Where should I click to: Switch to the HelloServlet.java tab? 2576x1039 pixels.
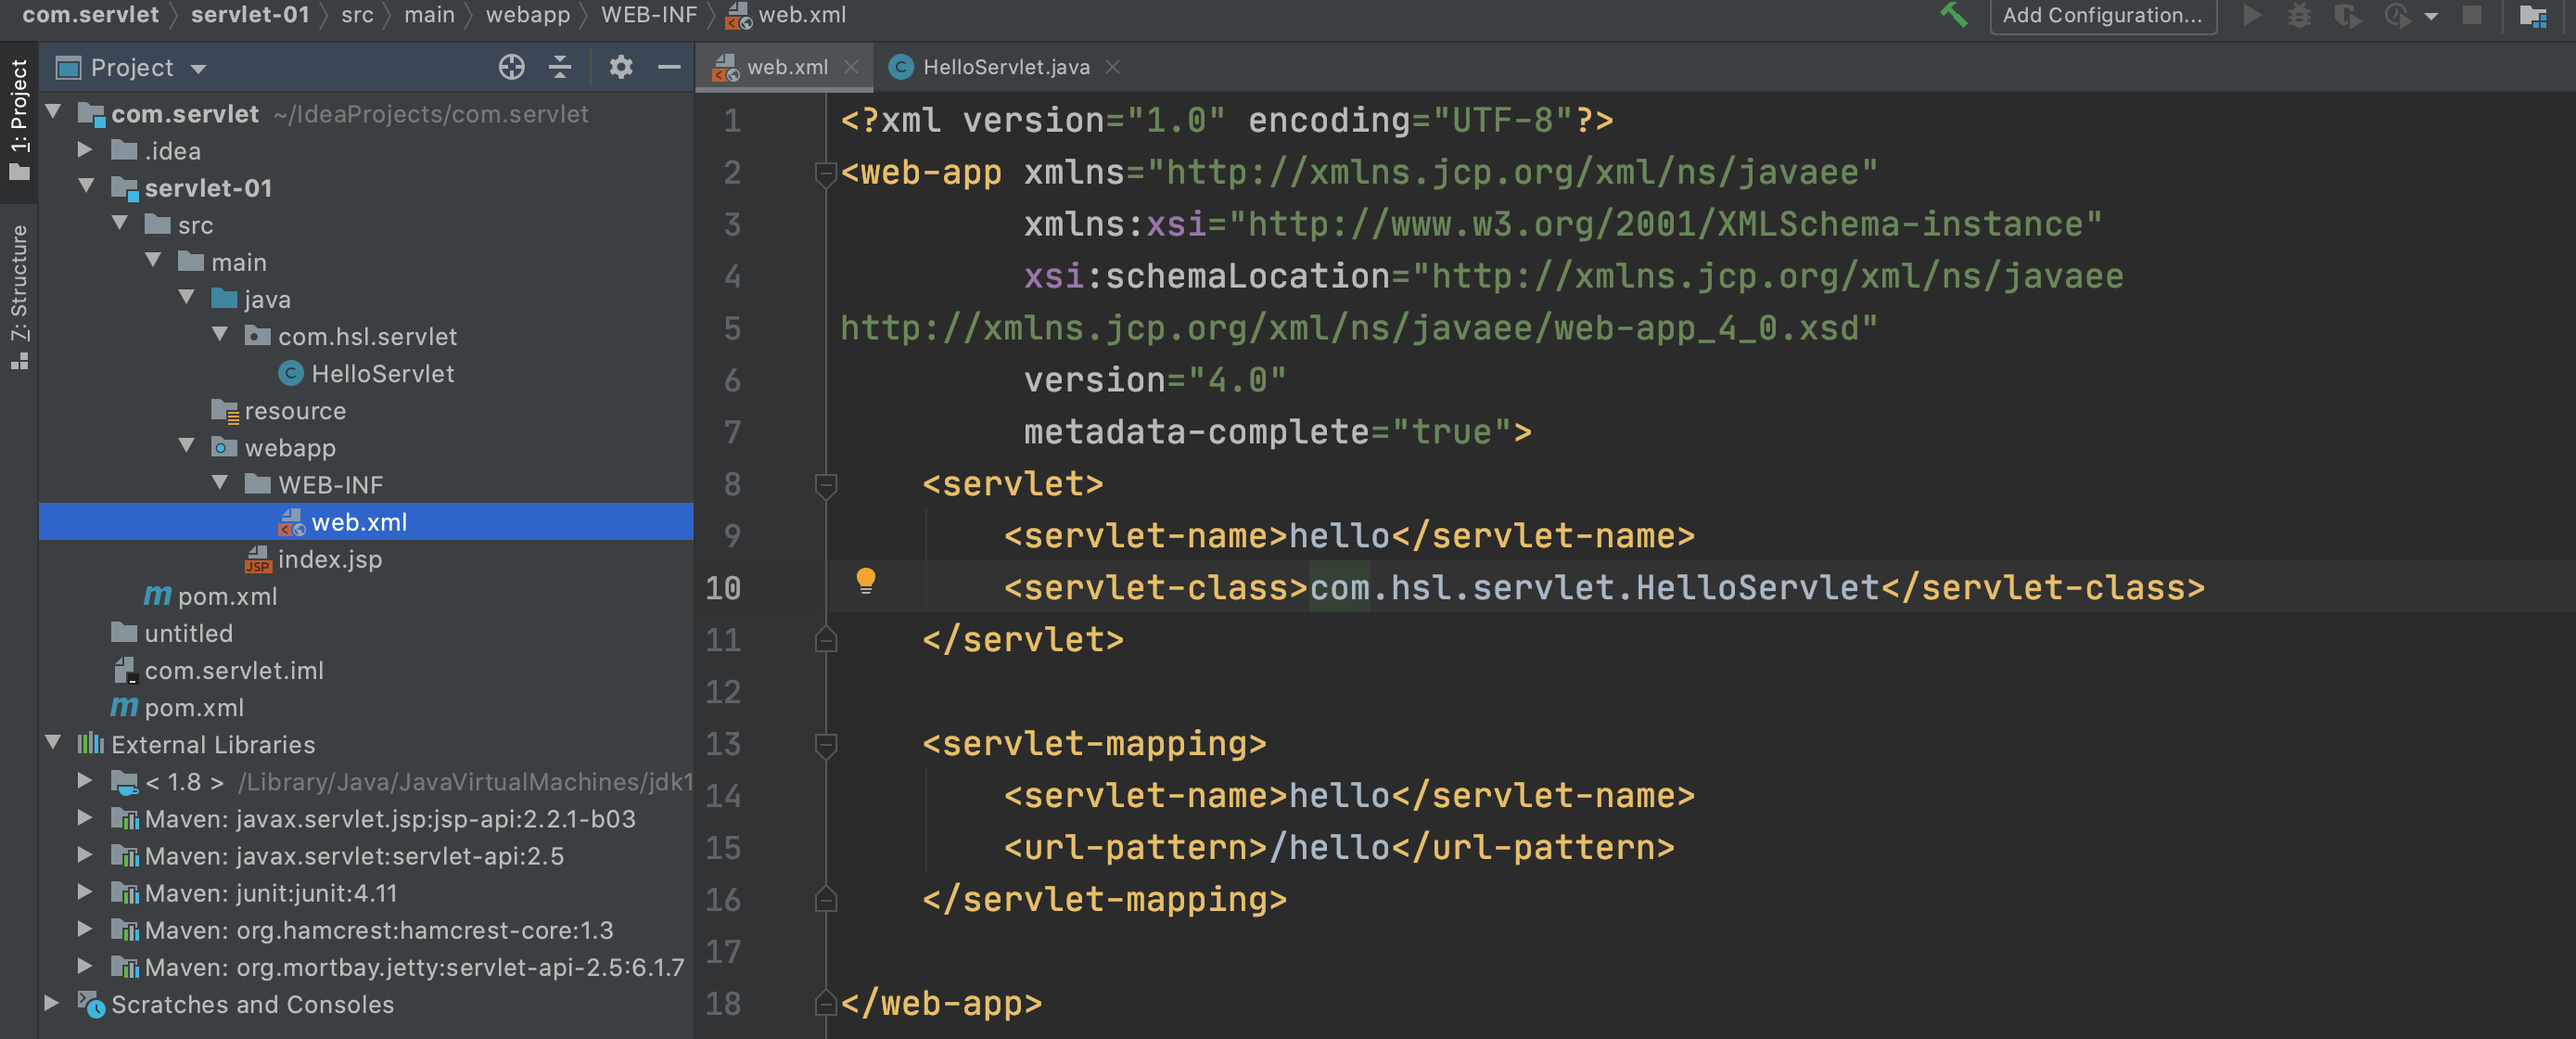pos(1004,67)
